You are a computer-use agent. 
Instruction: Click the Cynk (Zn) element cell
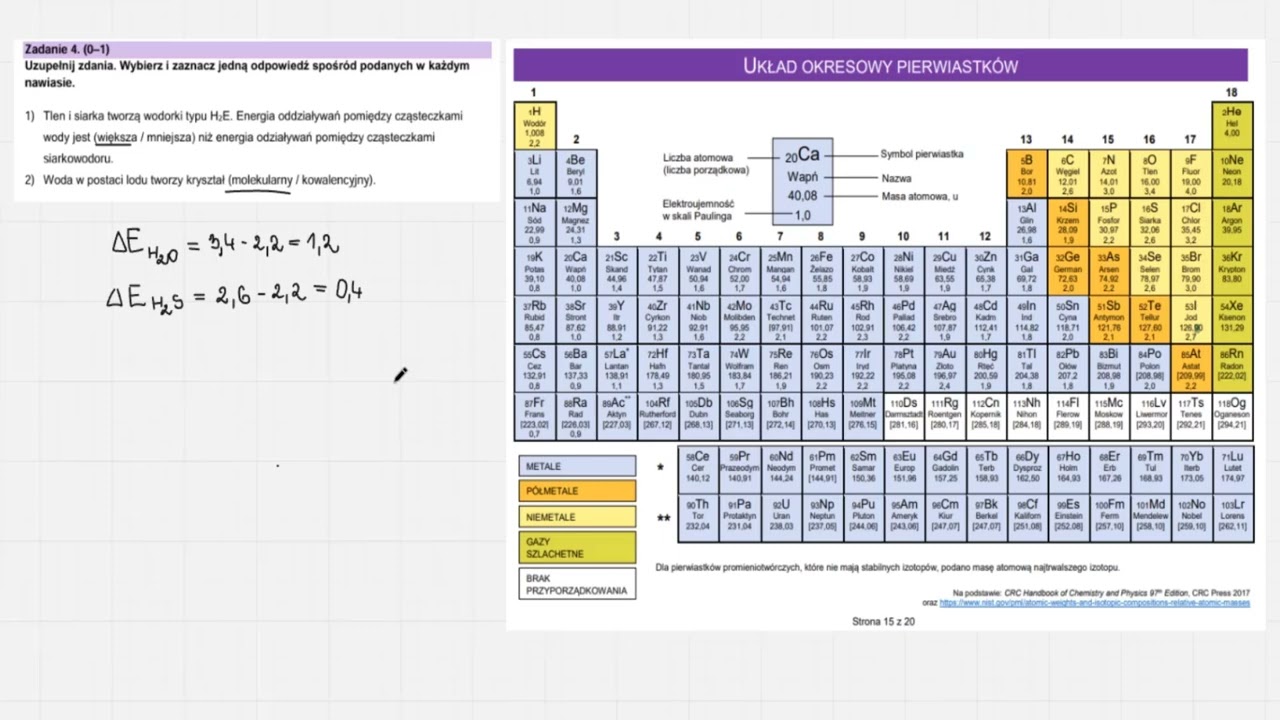click(x=986, y=271)
